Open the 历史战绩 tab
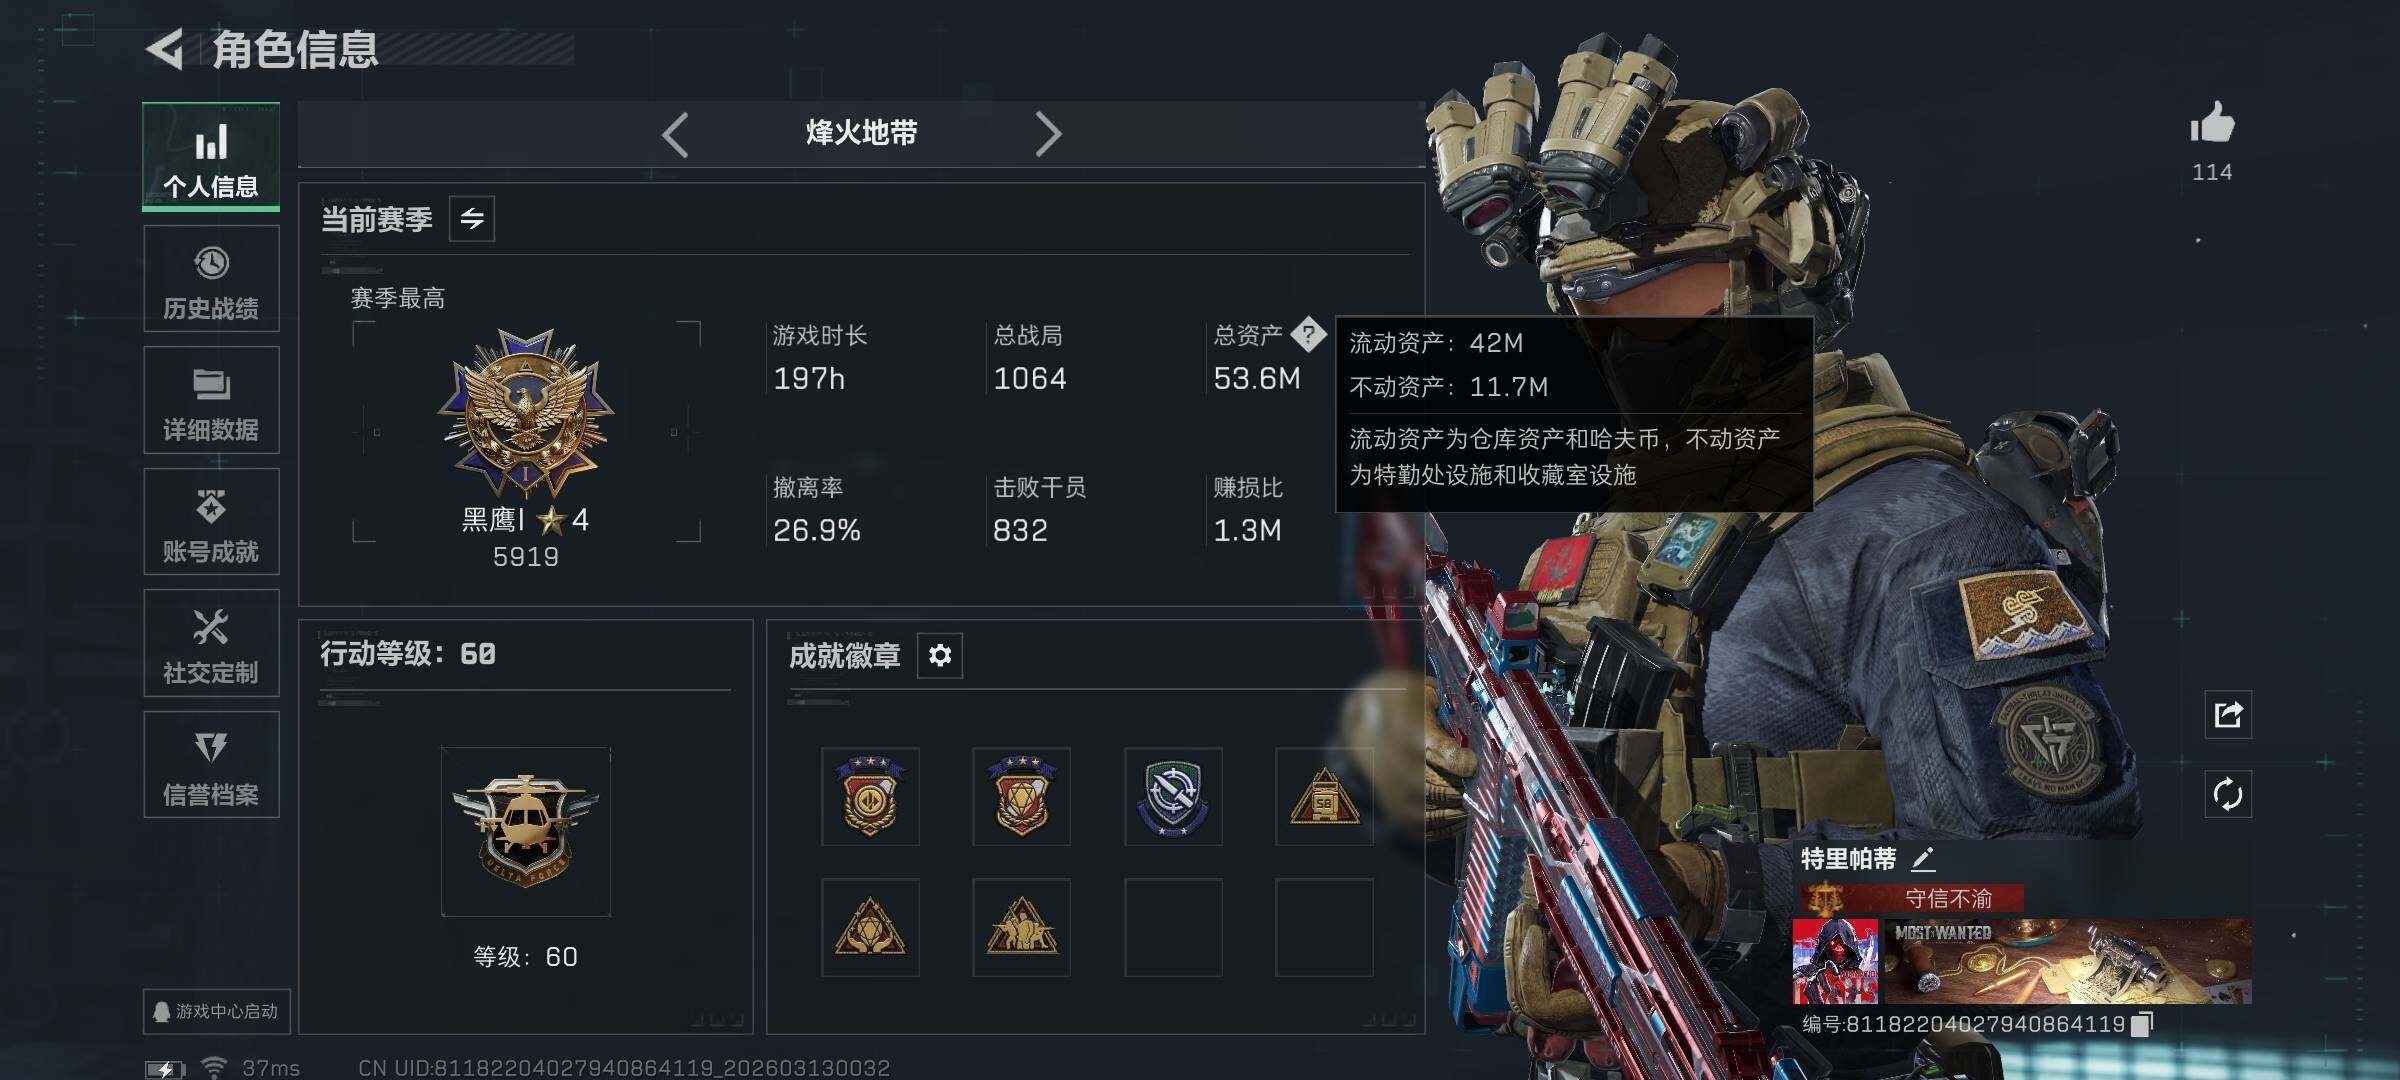Screen dimensions: 2400x1080 (211, 279)
